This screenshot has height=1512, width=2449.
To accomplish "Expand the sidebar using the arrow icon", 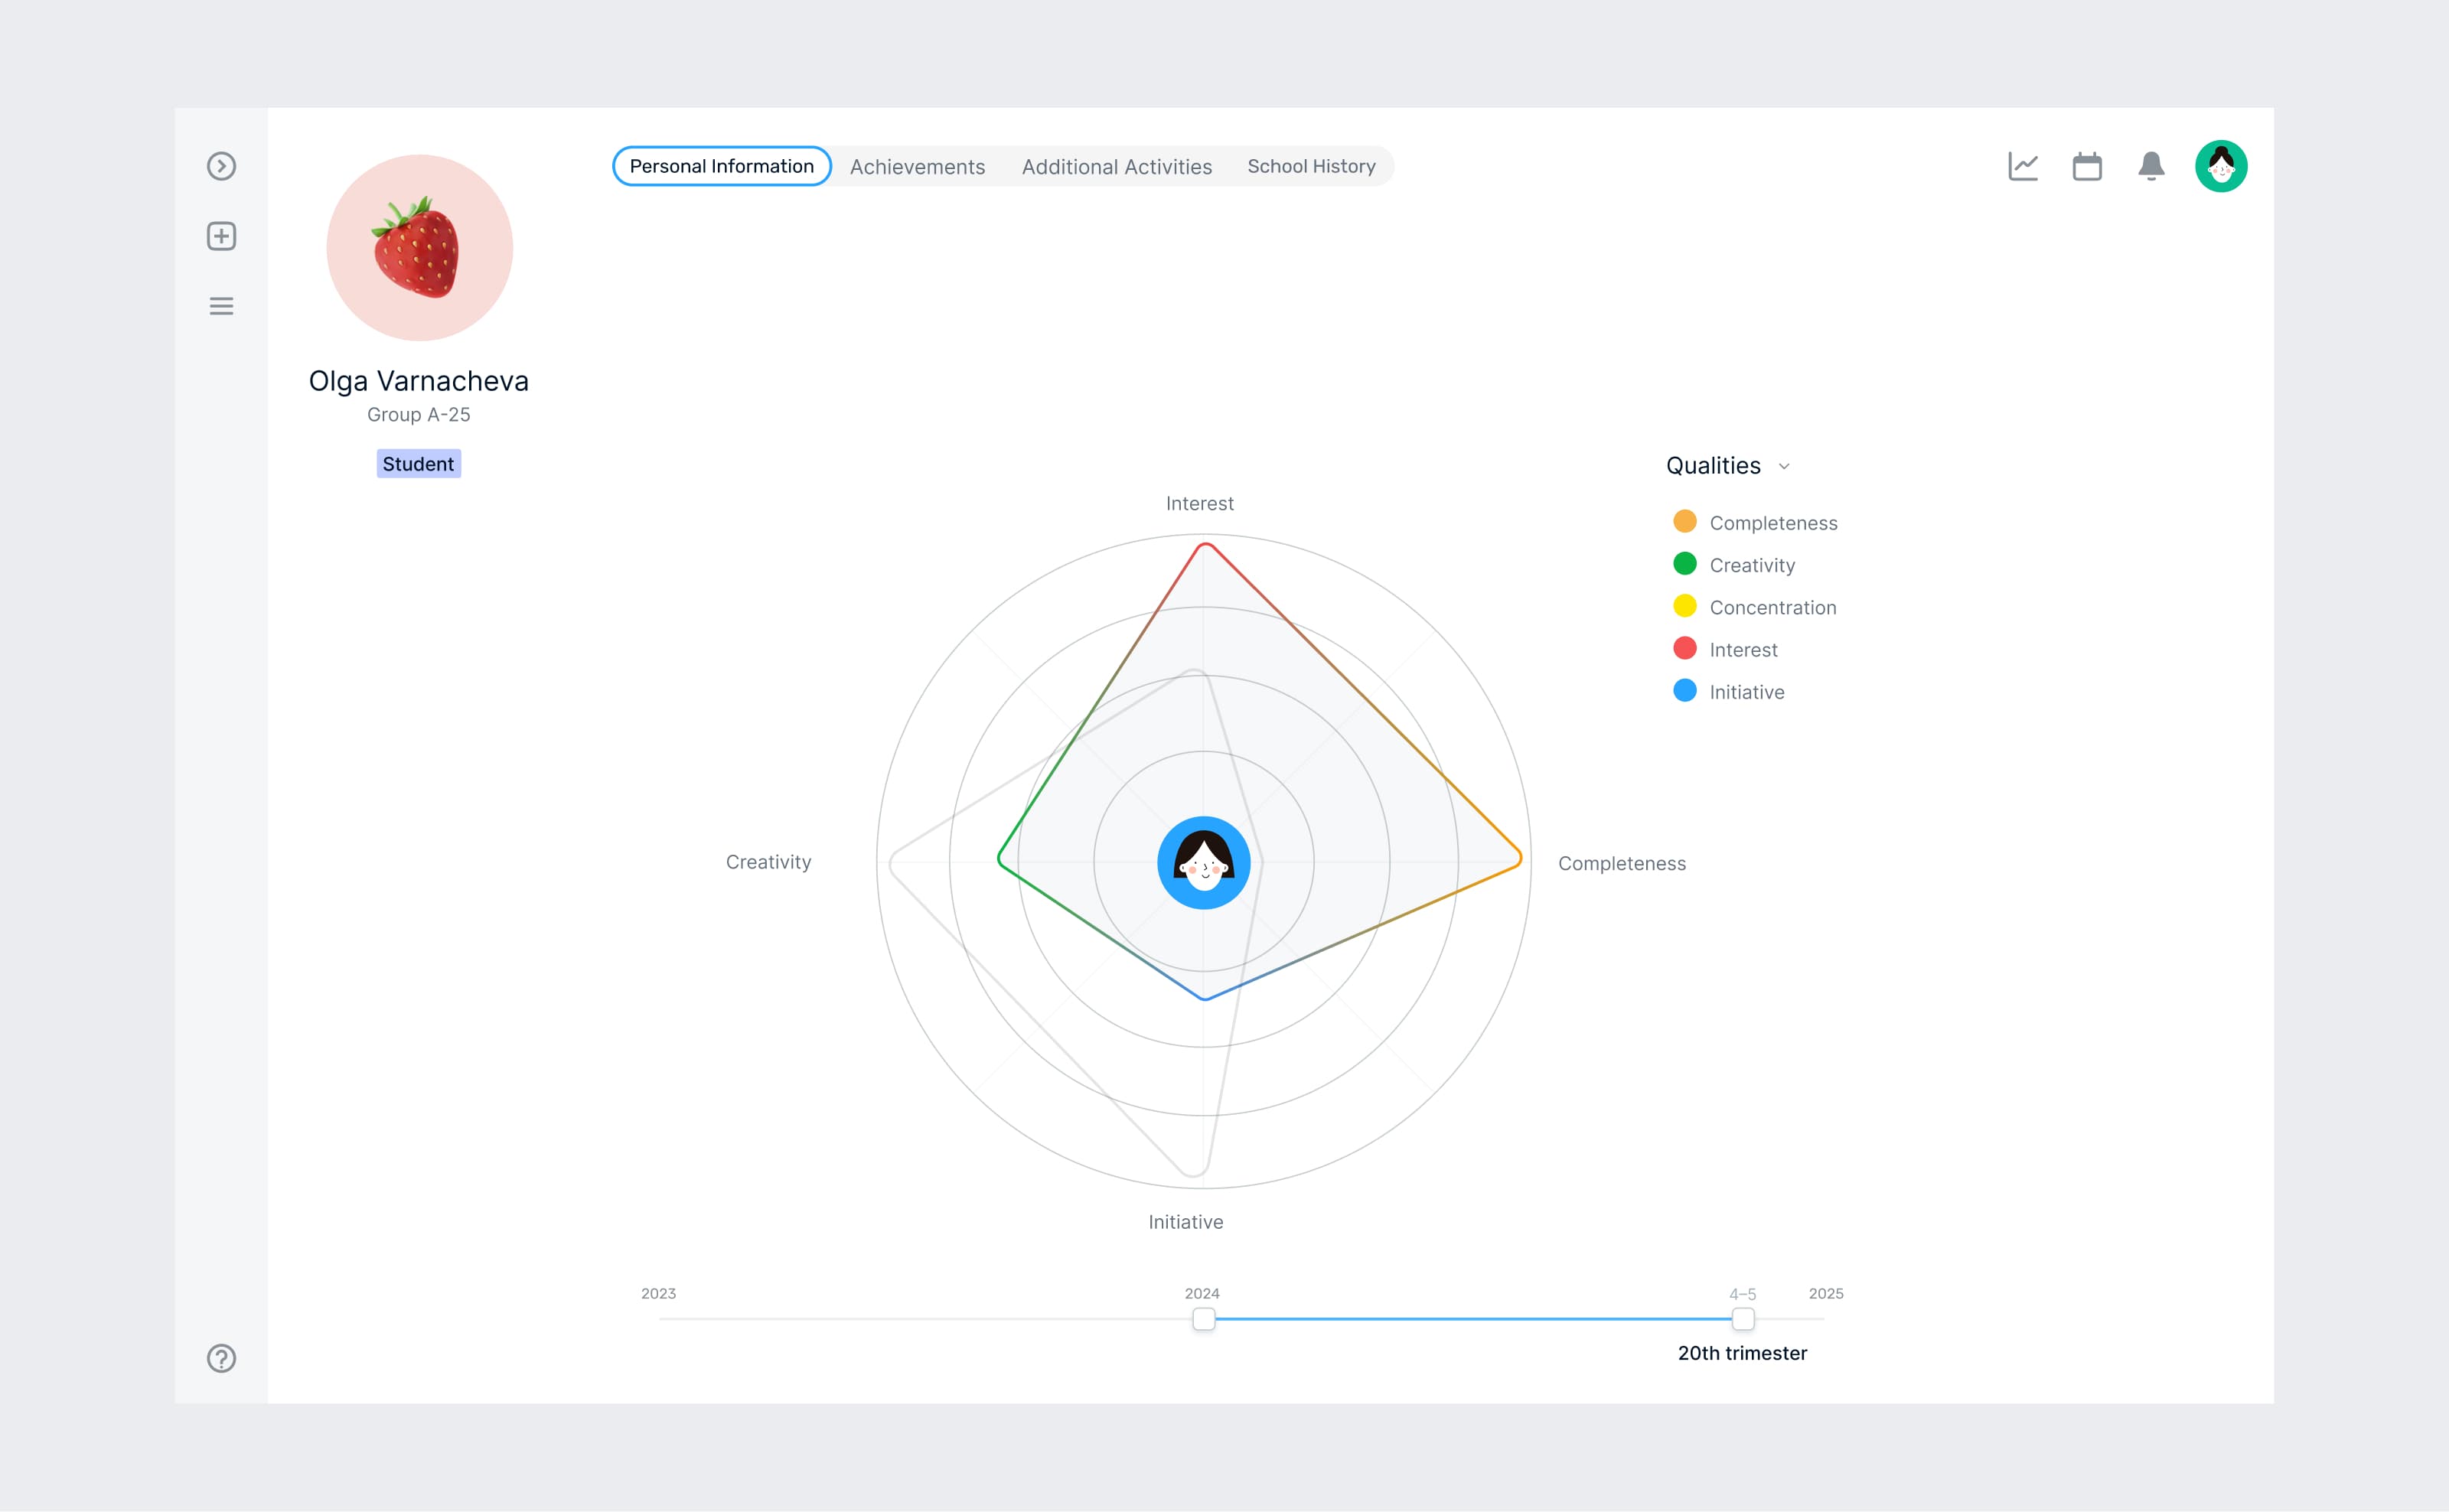I will 221,166.
